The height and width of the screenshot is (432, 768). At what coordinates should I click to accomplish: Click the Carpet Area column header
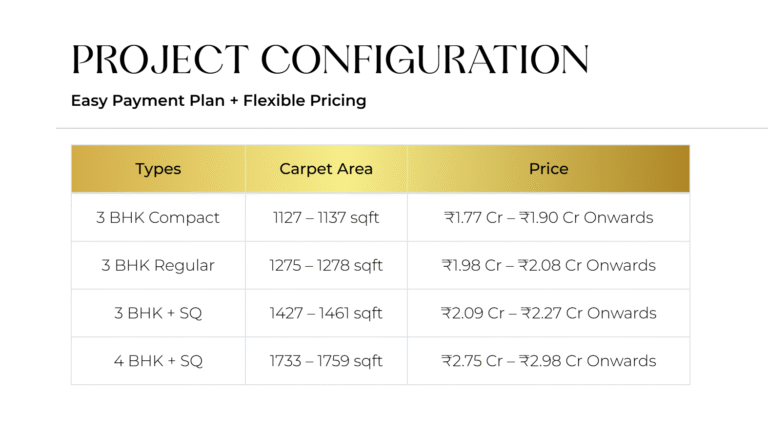coord(326,169)
